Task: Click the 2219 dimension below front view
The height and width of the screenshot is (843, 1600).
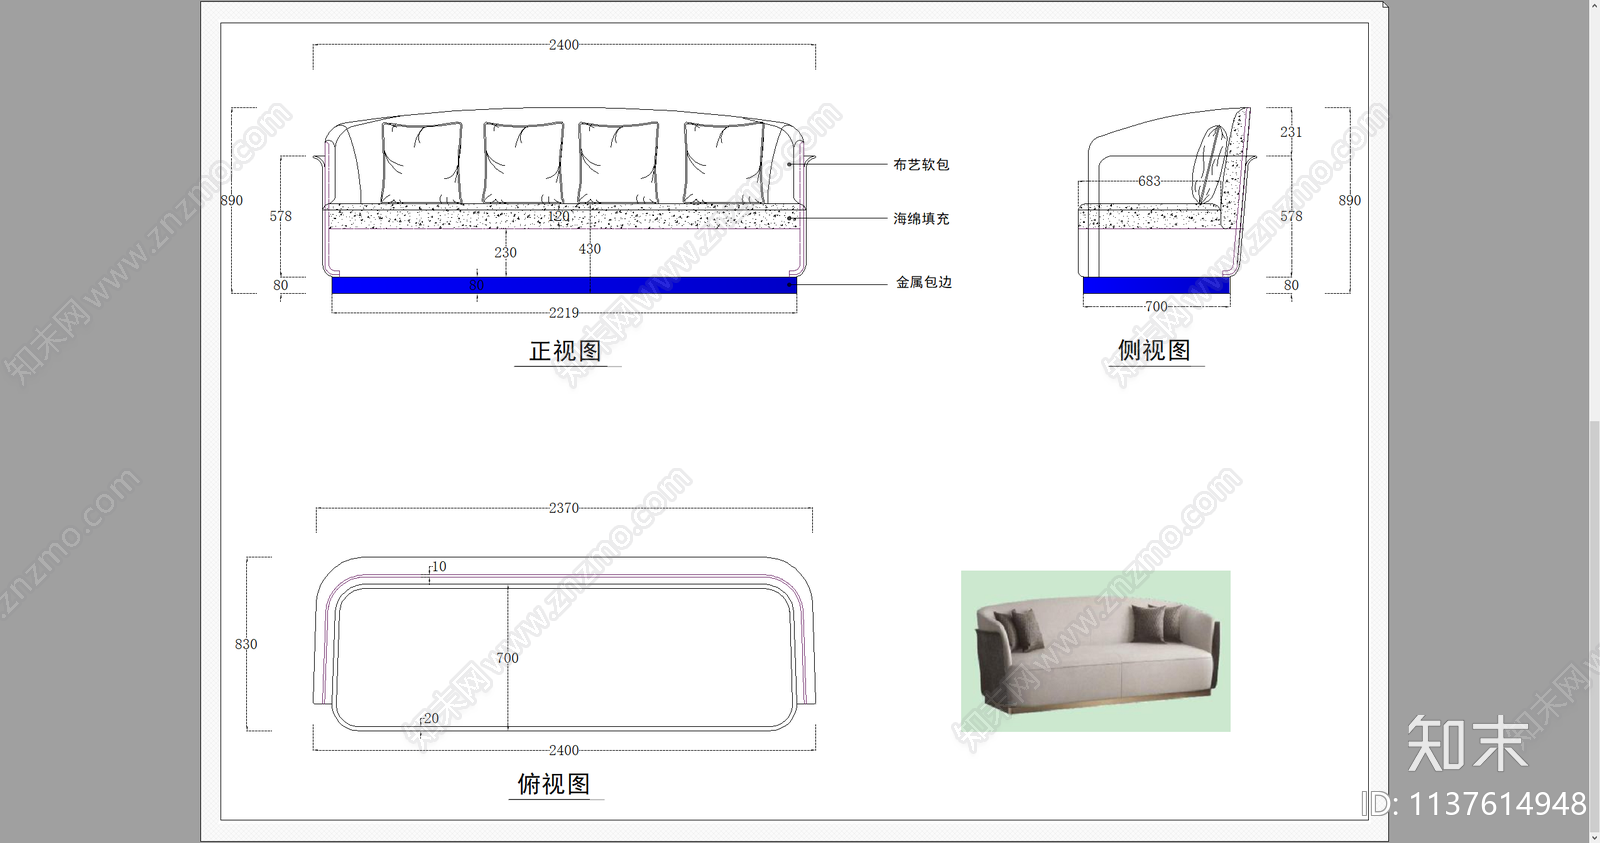Action: 564,313
